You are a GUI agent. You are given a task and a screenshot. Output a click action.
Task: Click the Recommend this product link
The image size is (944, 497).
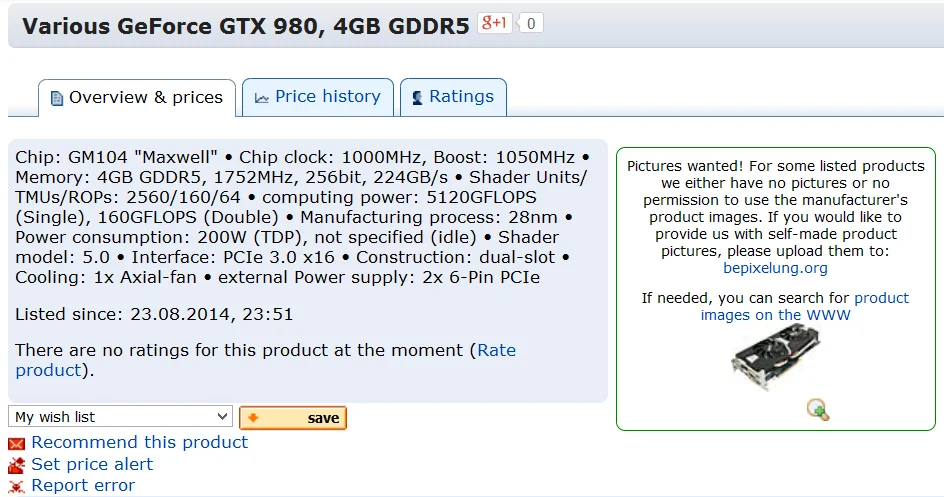point(140,442)
